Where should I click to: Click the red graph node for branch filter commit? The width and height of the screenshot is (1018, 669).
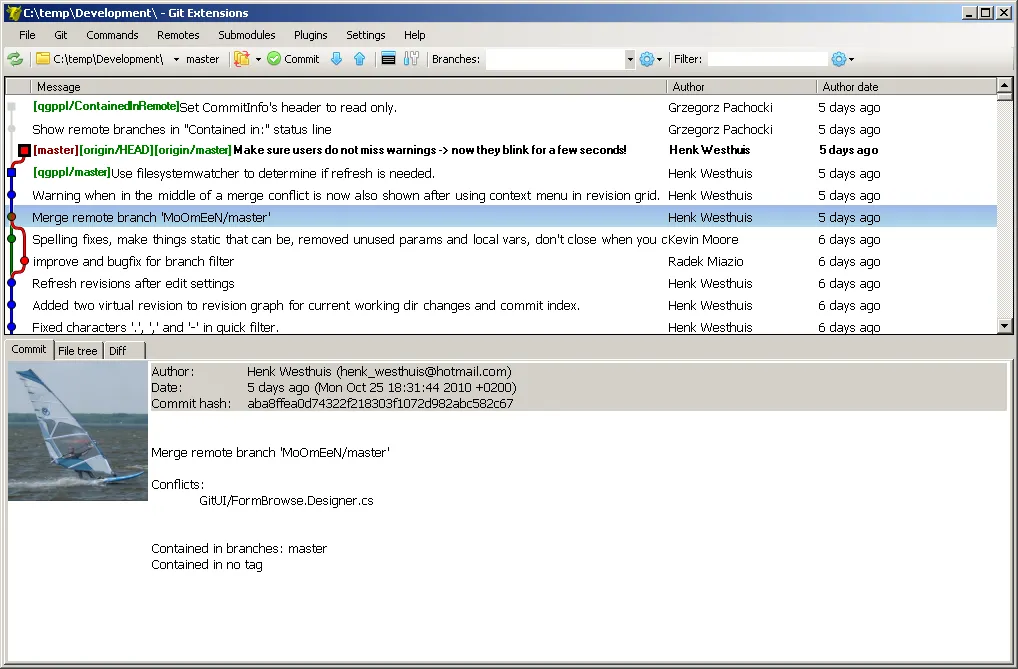[x=25, y=261]
